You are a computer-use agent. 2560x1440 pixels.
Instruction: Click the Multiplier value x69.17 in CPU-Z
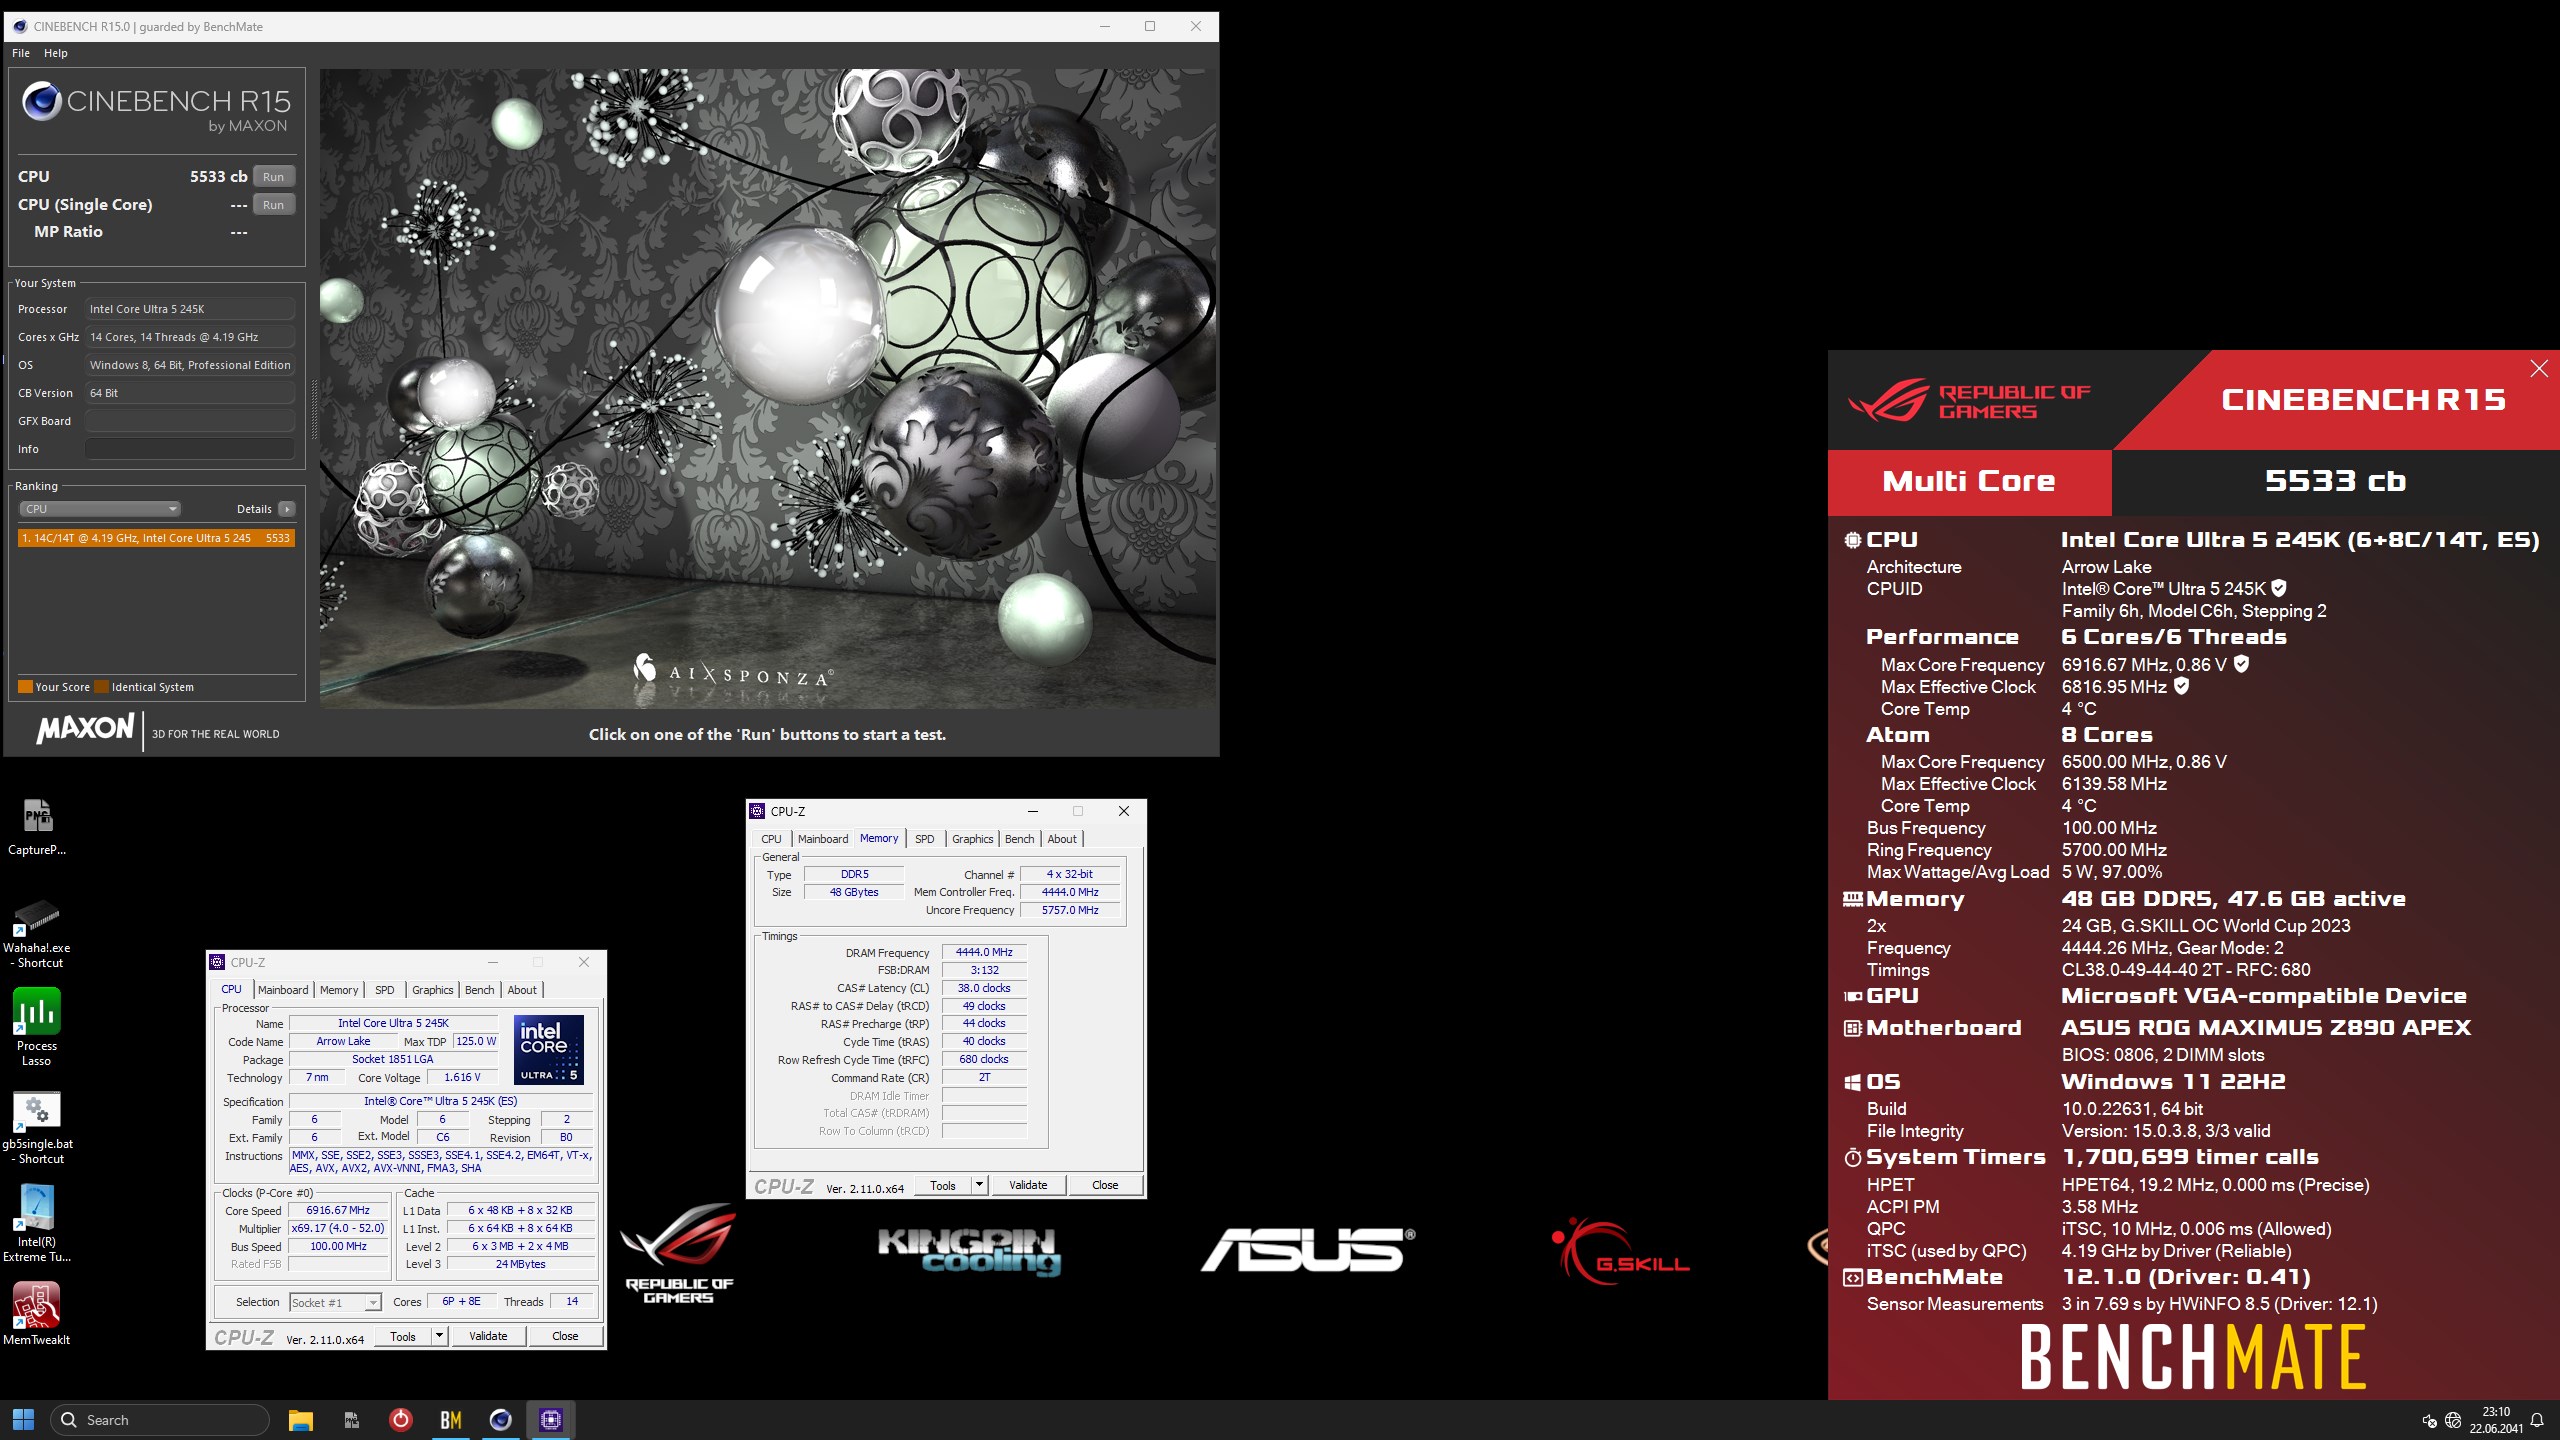338,1228
